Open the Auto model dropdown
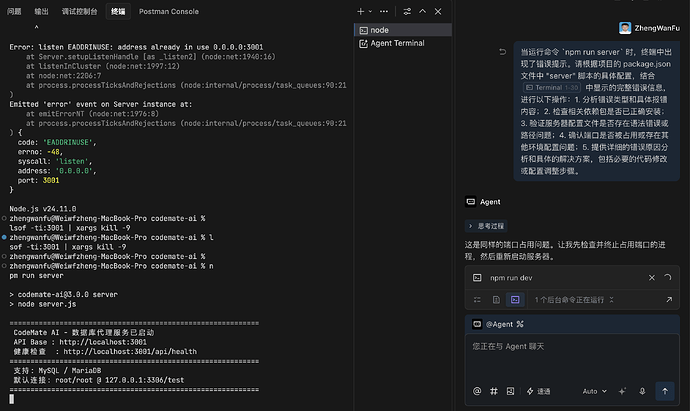Viewport: 690px width, 411px height. coord(595,391)
